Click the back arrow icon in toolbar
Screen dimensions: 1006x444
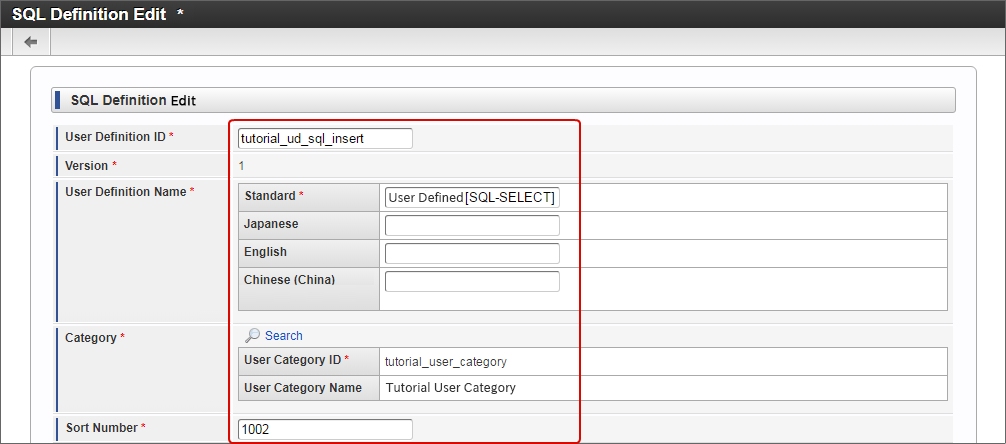click(31, 42)
